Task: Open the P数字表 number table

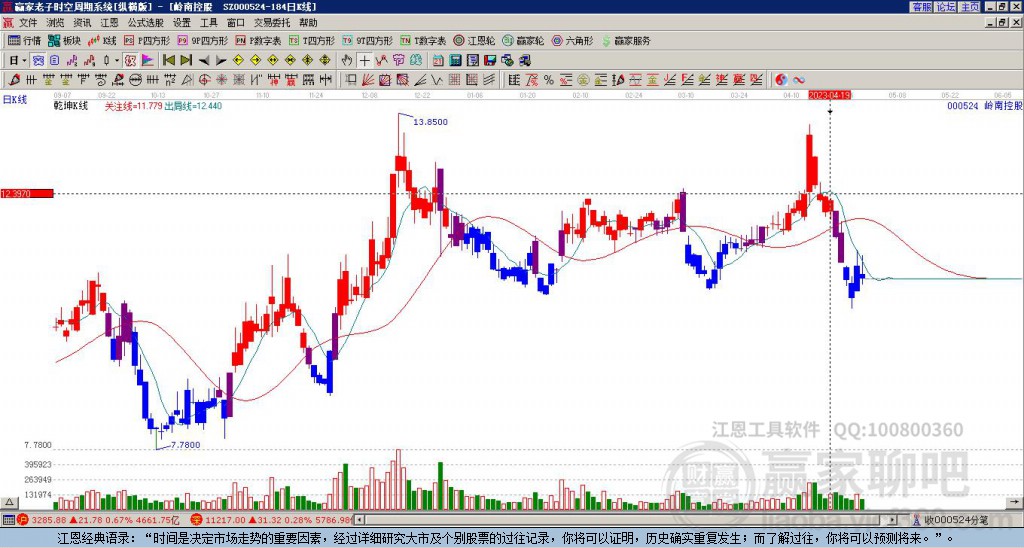Action: 258,40
